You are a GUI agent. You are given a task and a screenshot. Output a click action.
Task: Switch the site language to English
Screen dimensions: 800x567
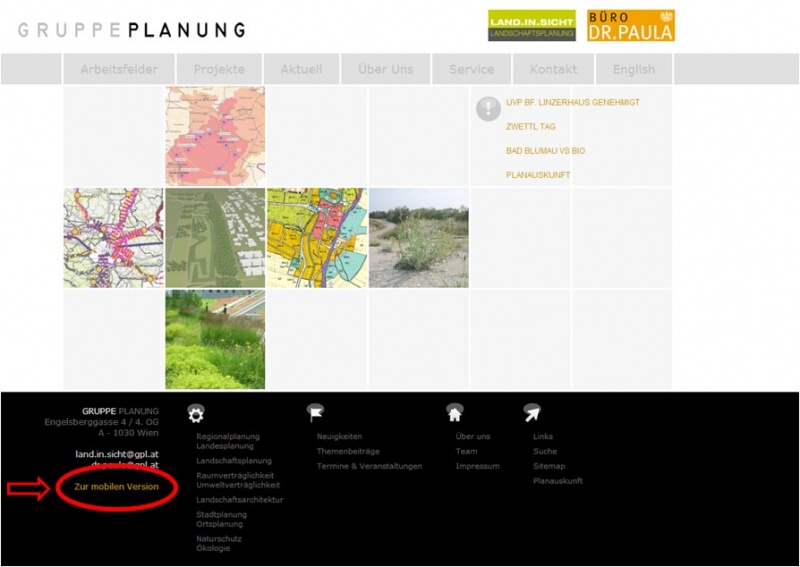pos(634,69)
